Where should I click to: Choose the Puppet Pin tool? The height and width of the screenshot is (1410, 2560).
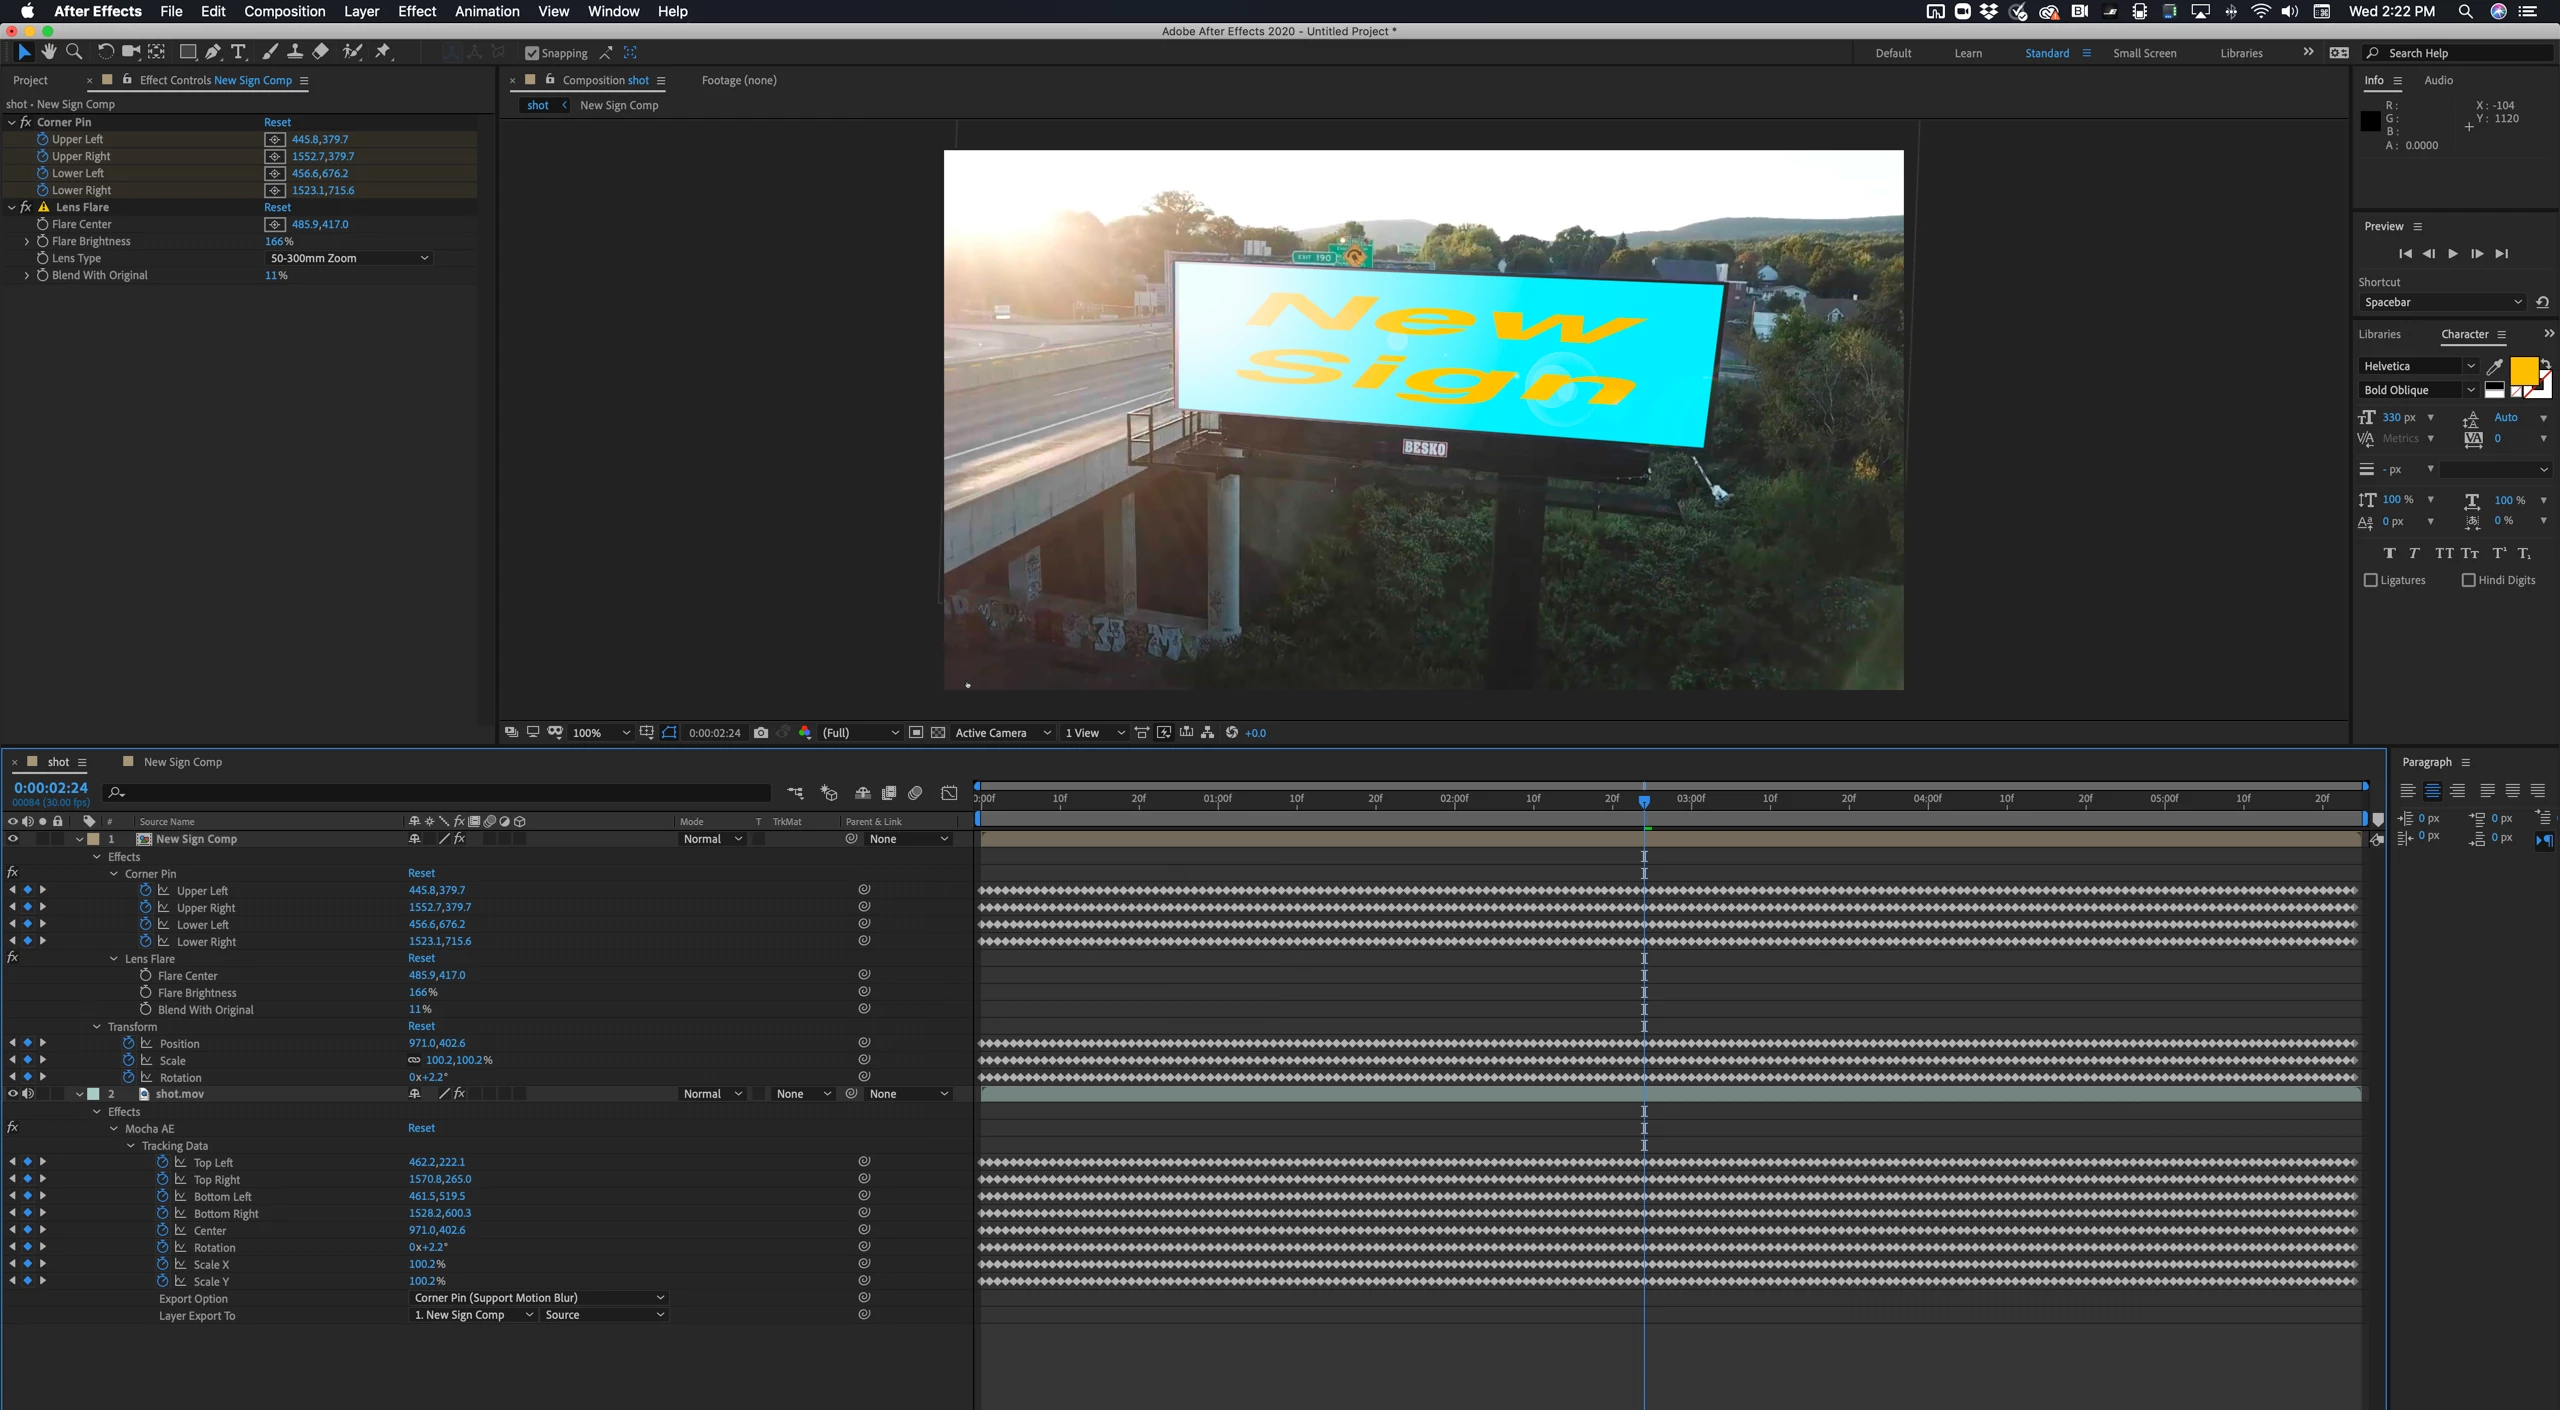pos(383,52)
